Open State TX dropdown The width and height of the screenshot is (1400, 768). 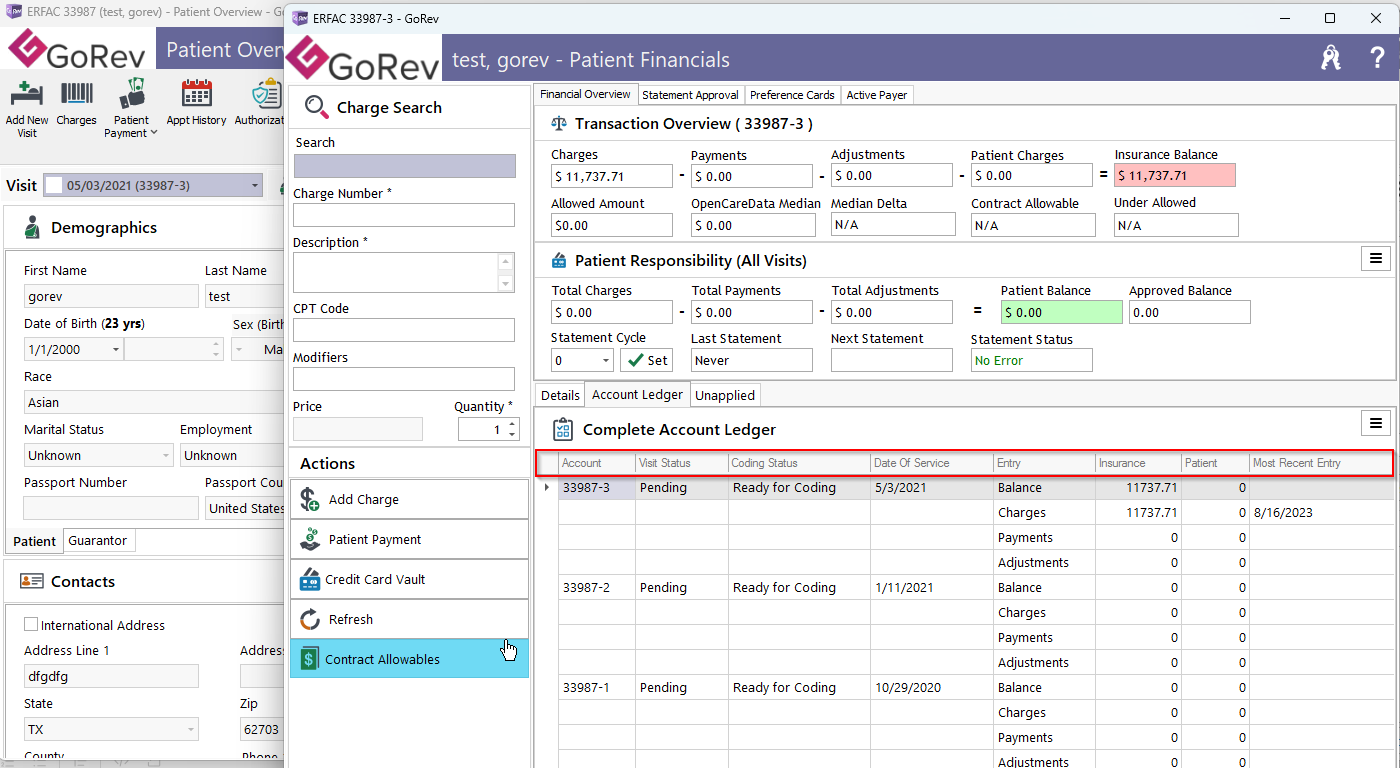pyautogui.click(x=191, y=729)
